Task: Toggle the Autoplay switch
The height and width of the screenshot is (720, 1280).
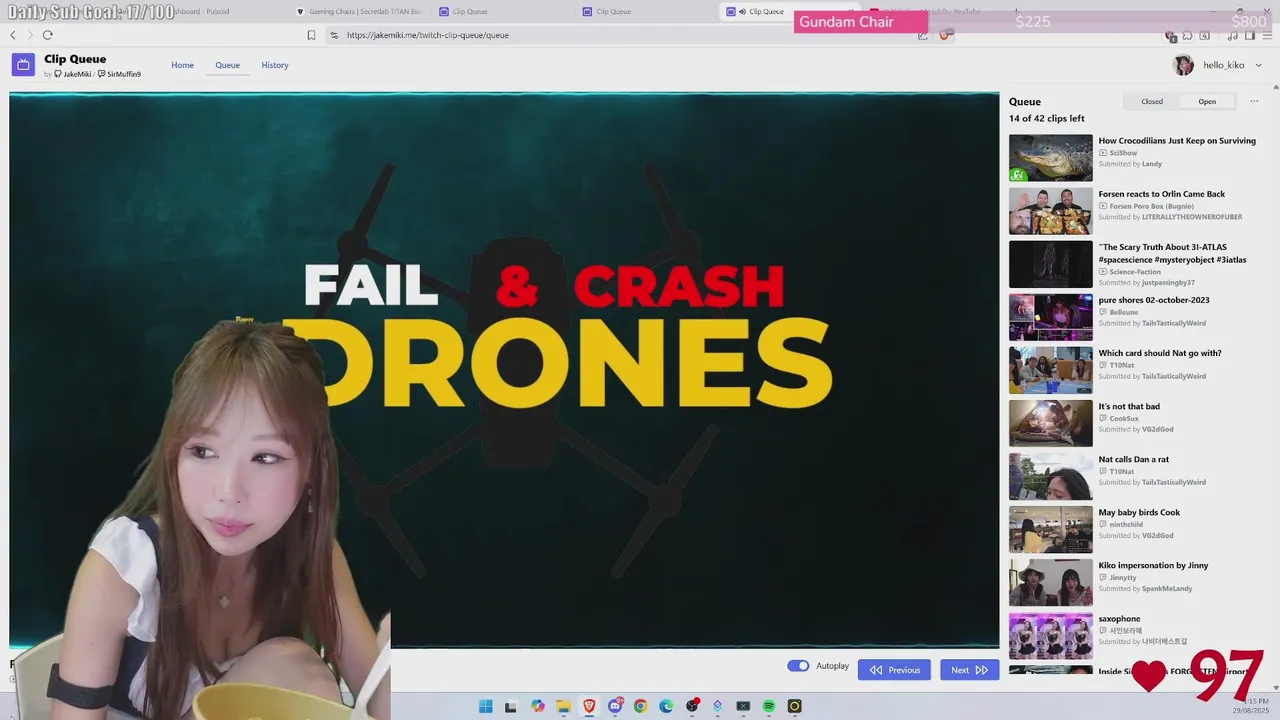Action: pos(798,666)
